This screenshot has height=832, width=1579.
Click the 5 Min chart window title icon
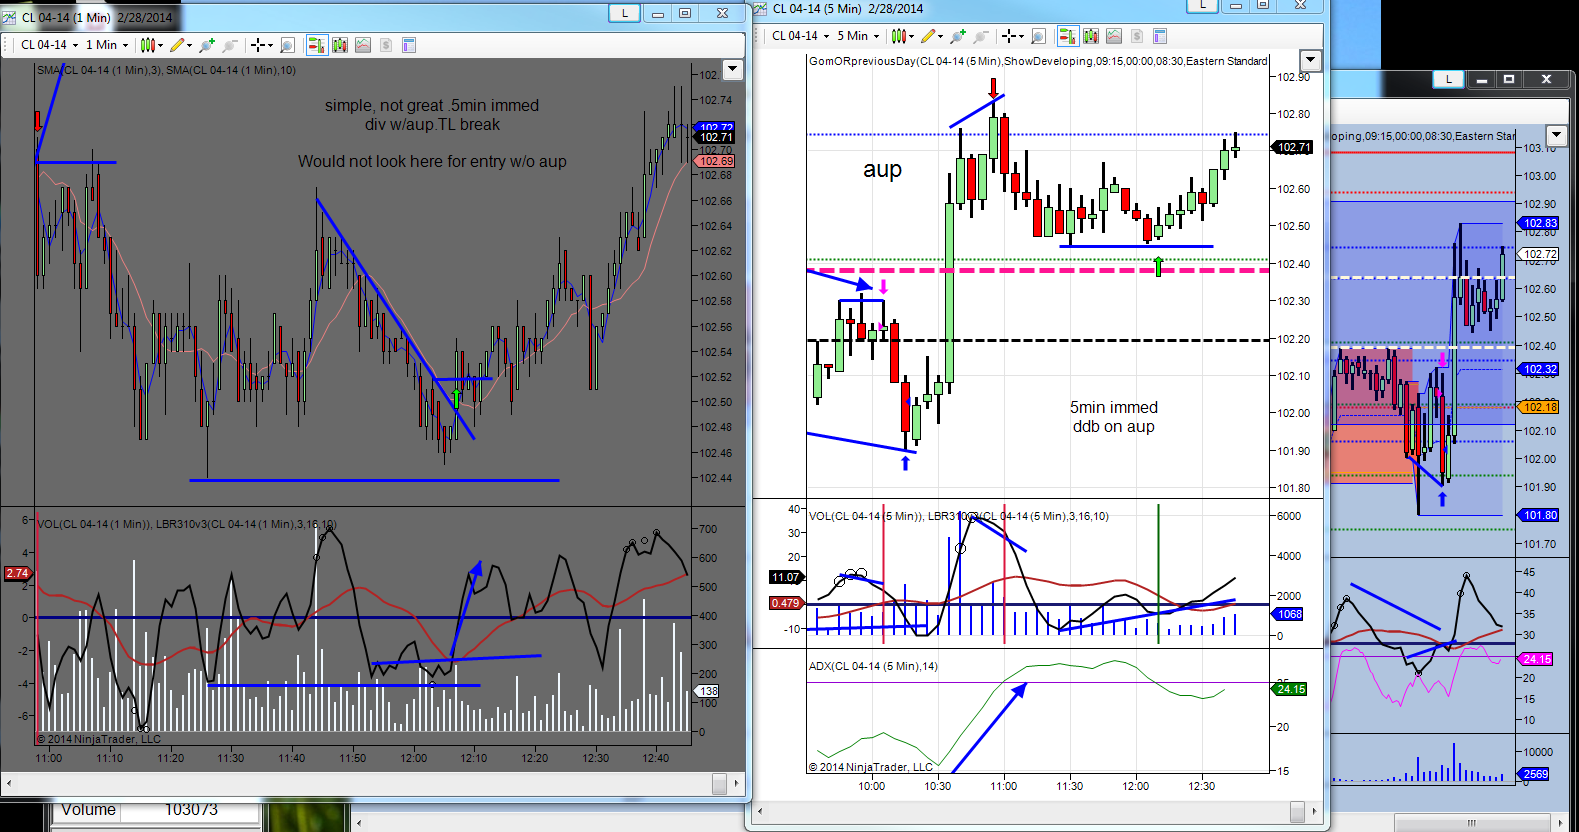tap(761, 8)
